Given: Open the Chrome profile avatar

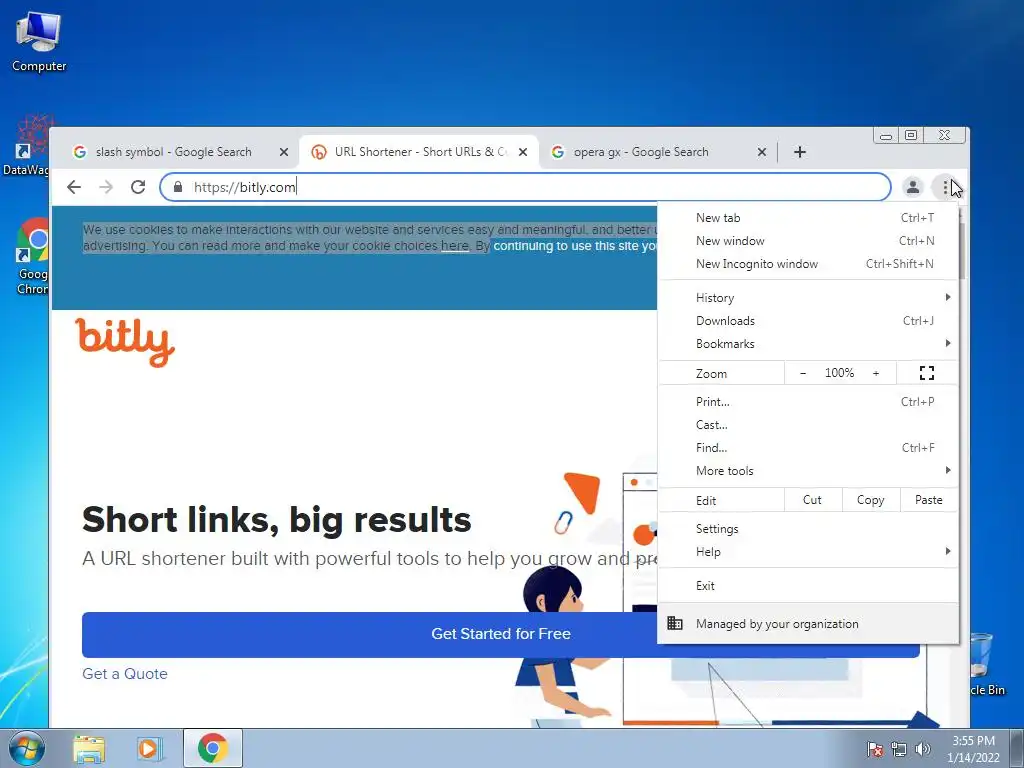Looking at the screenshot, I should [x=912, y=187].
